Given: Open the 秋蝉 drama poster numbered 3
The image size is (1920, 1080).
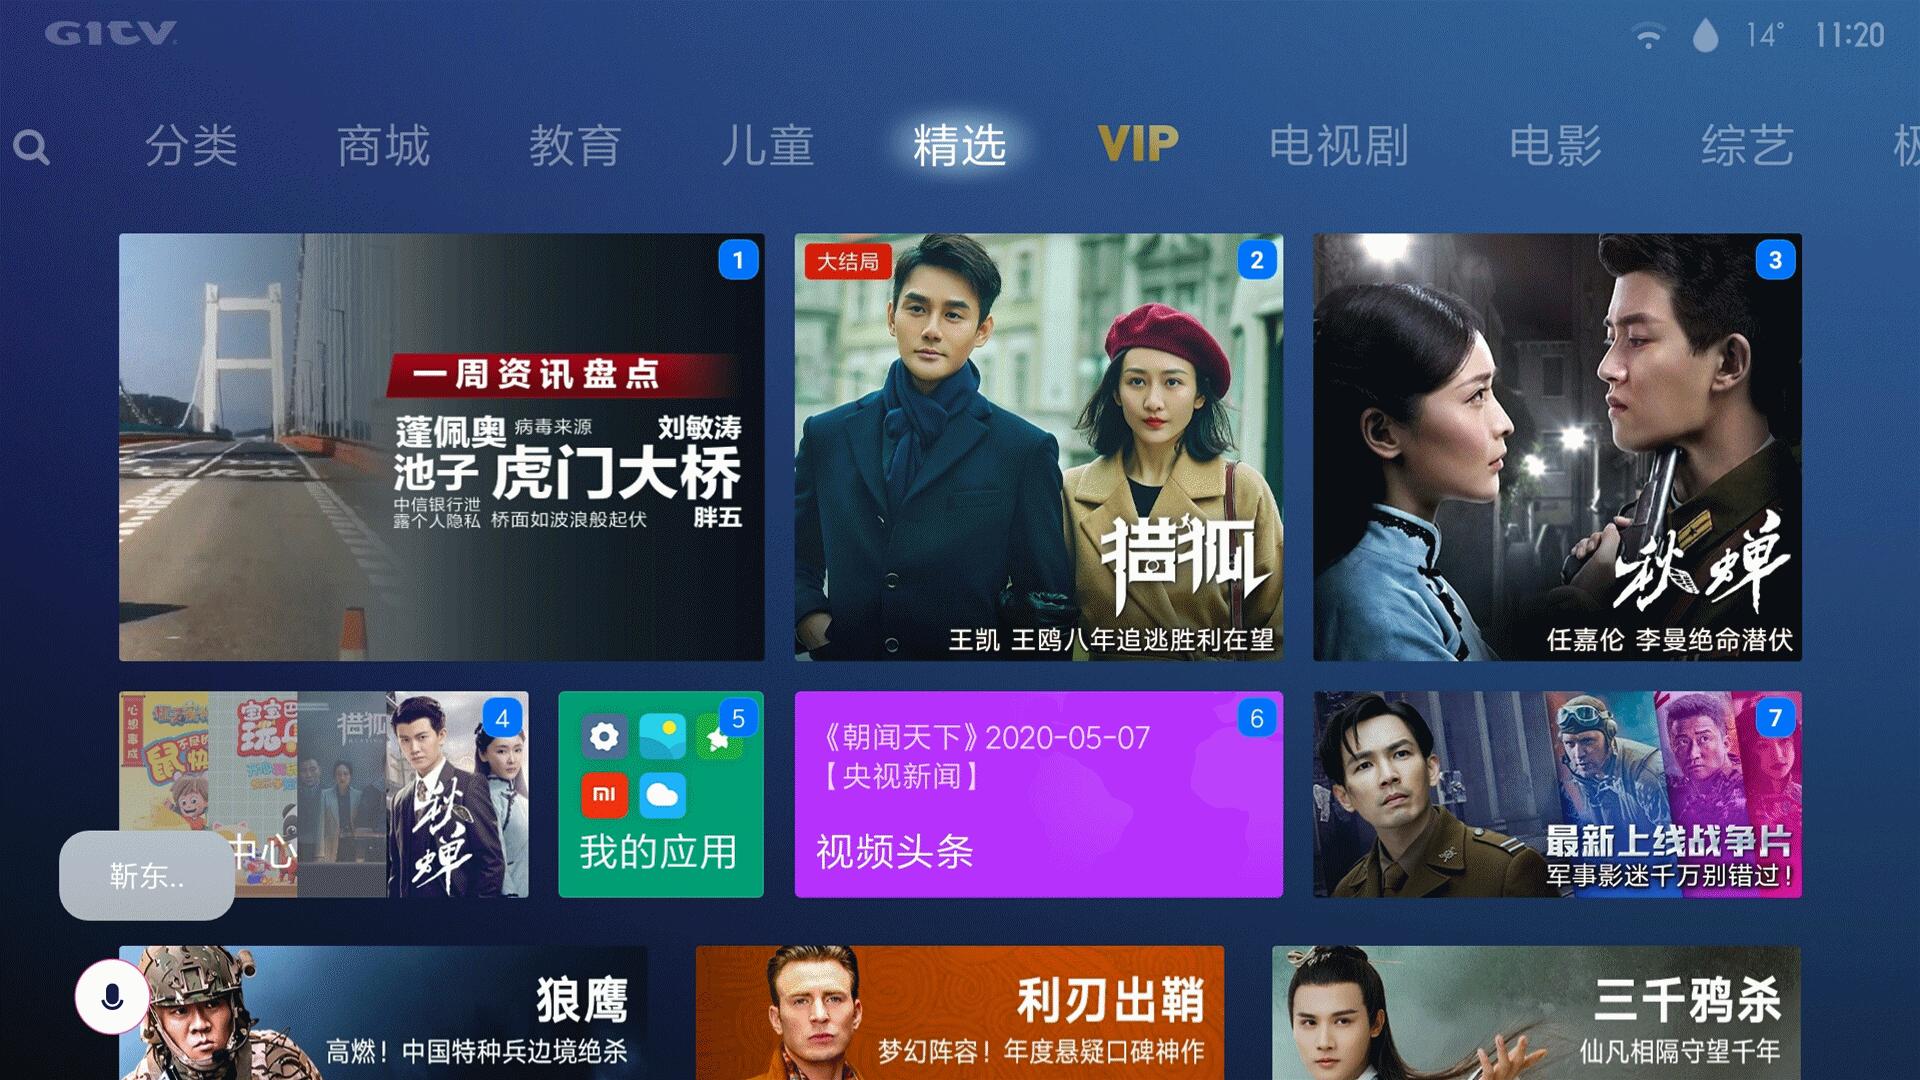Looking at the screenshot, I should [x=1557, y=447].
